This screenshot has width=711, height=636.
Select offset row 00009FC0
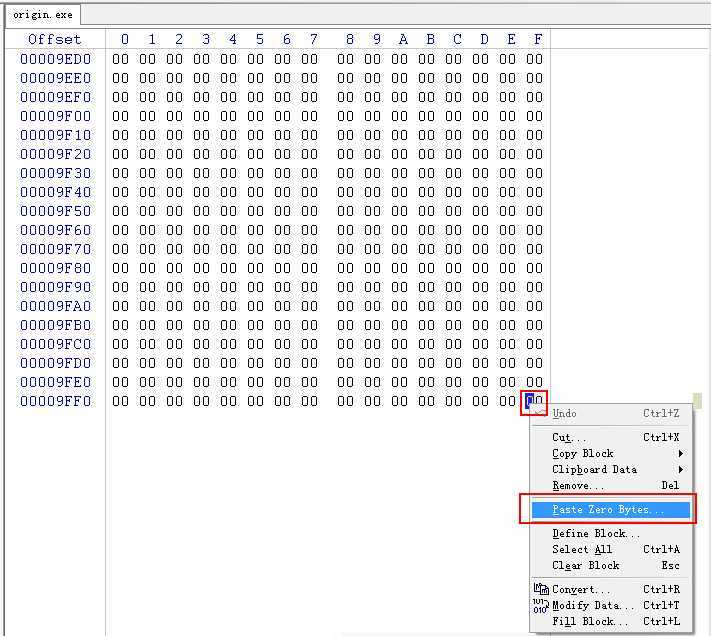(x=55, y=345)
